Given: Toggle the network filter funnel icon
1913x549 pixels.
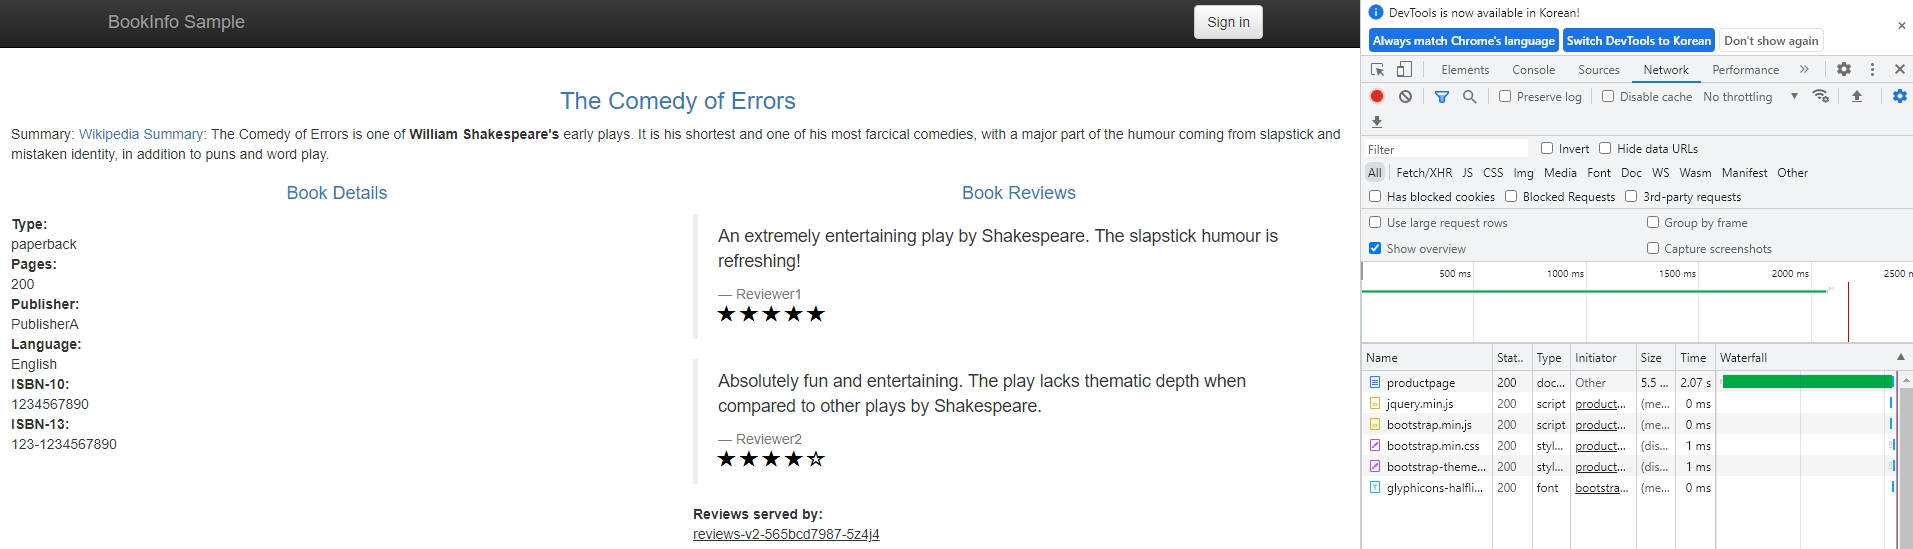Looking at the screenshot, I should (x=1442, y=97).
